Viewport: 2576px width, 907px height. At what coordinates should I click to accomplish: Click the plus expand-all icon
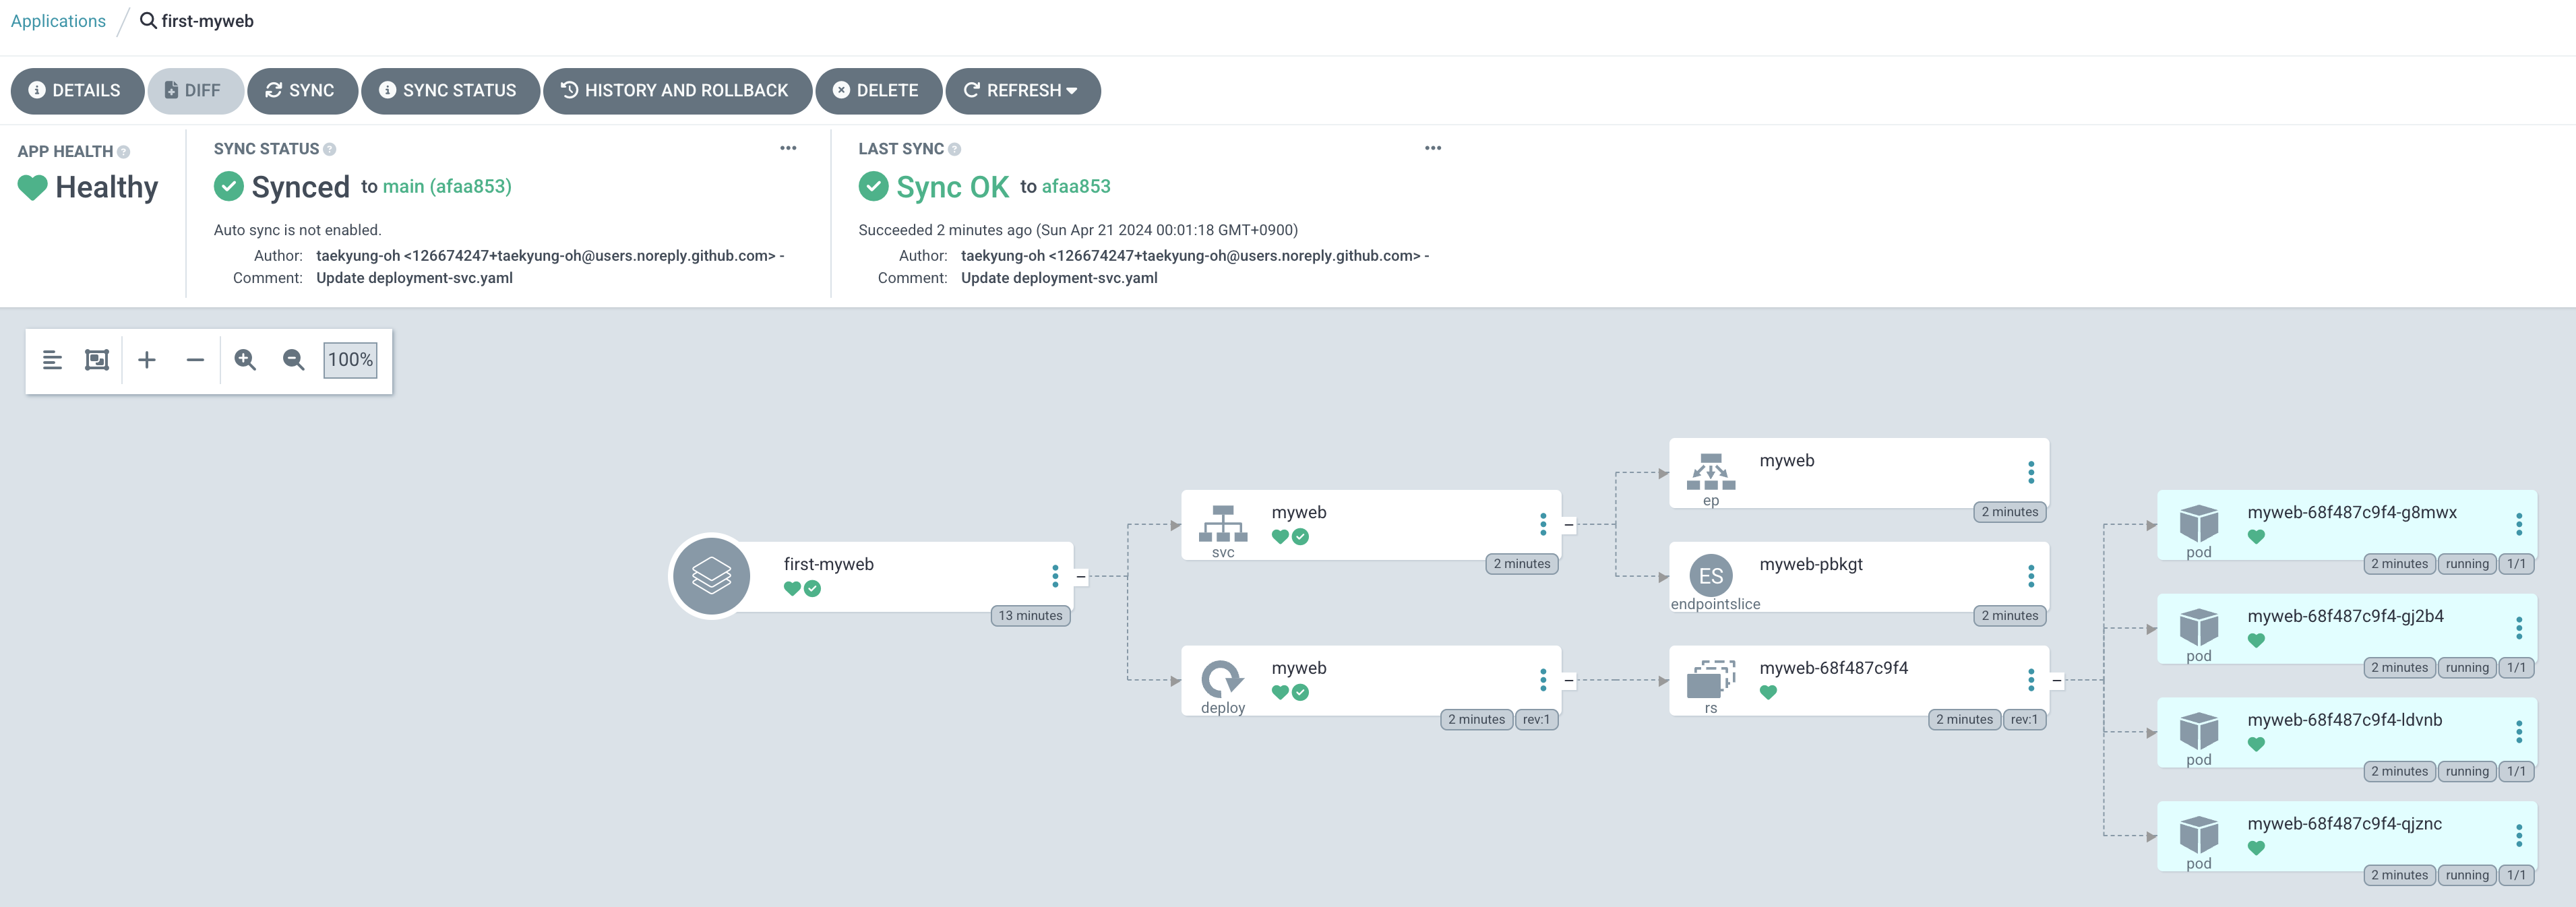(147, 360)
